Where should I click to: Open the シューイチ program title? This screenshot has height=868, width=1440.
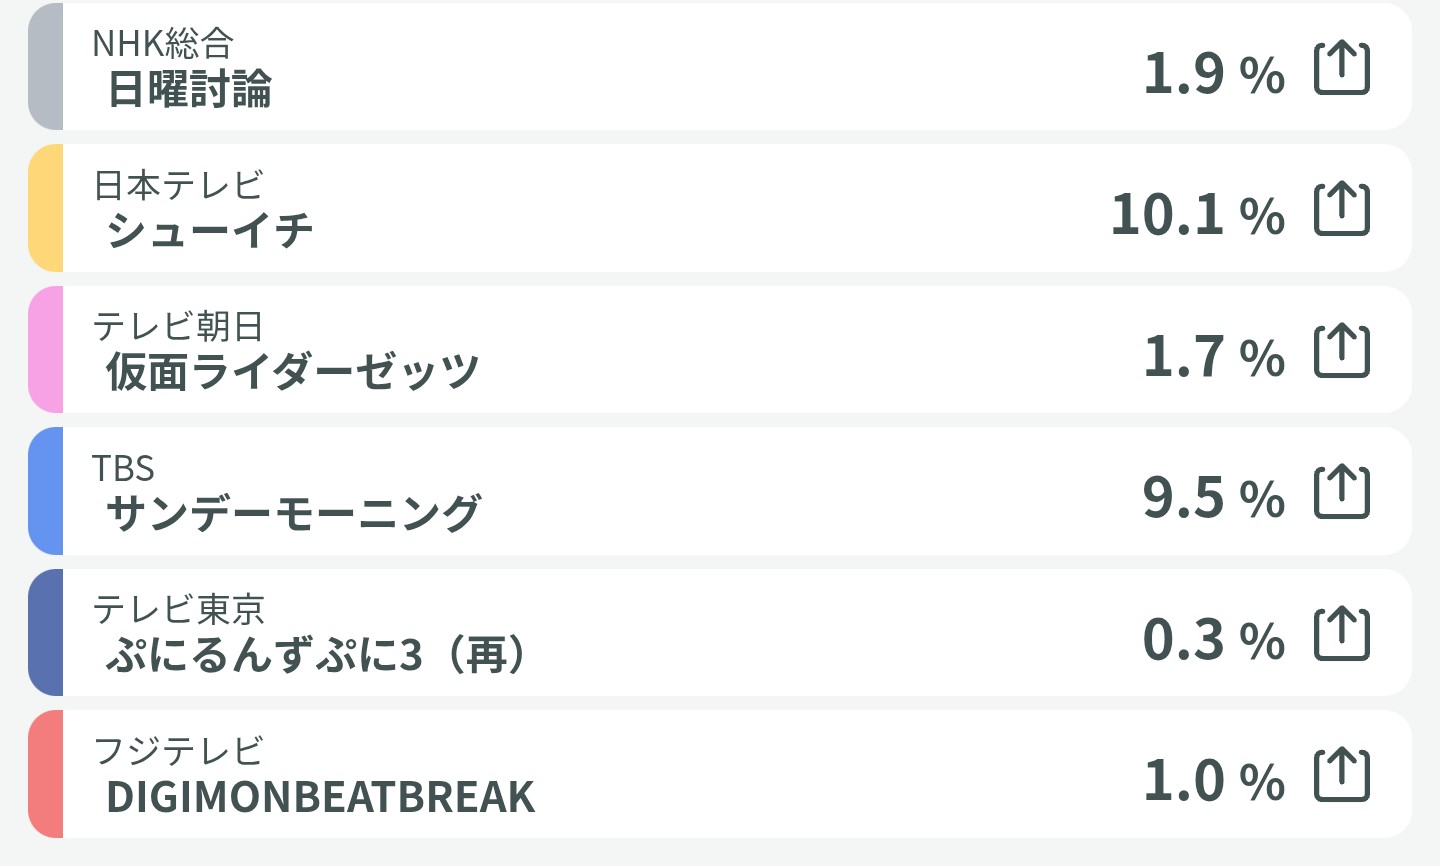210,231
